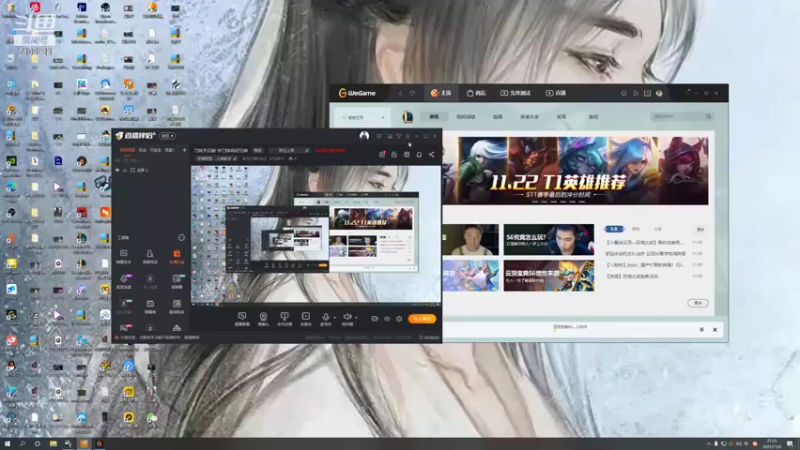
Task: Refresh the WeGame page
Action: coord(412,93)
